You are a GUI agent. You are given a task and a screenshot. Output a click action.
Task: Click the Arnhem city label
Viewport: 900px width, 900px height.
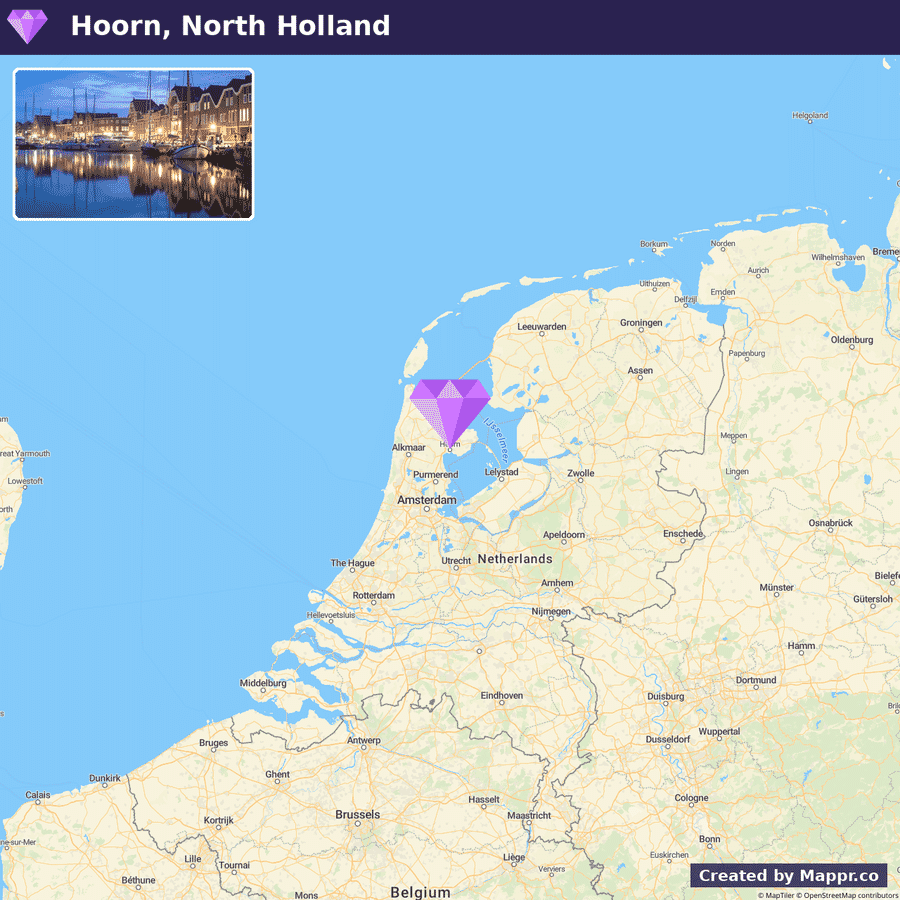pos(557,583)
